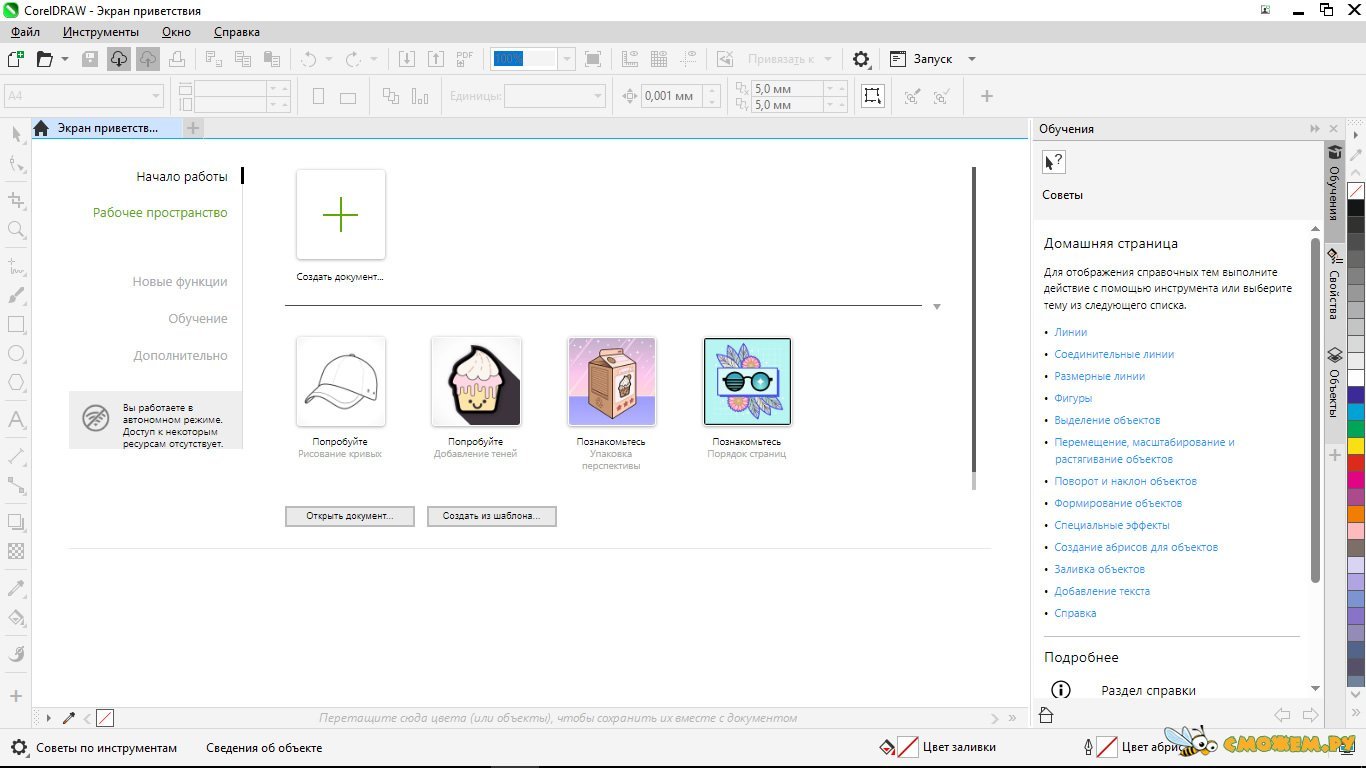Click the Создать документ plus thumbnail
The height and width of the screenshot is (768, 1366).
340,215
